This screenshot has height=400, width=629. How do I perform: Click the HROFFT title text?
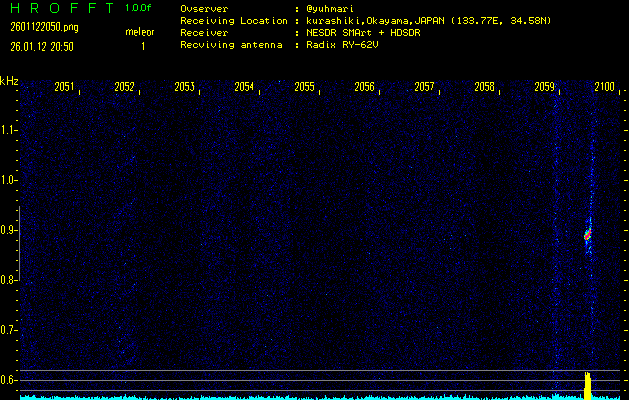click(x=59, y=8)
